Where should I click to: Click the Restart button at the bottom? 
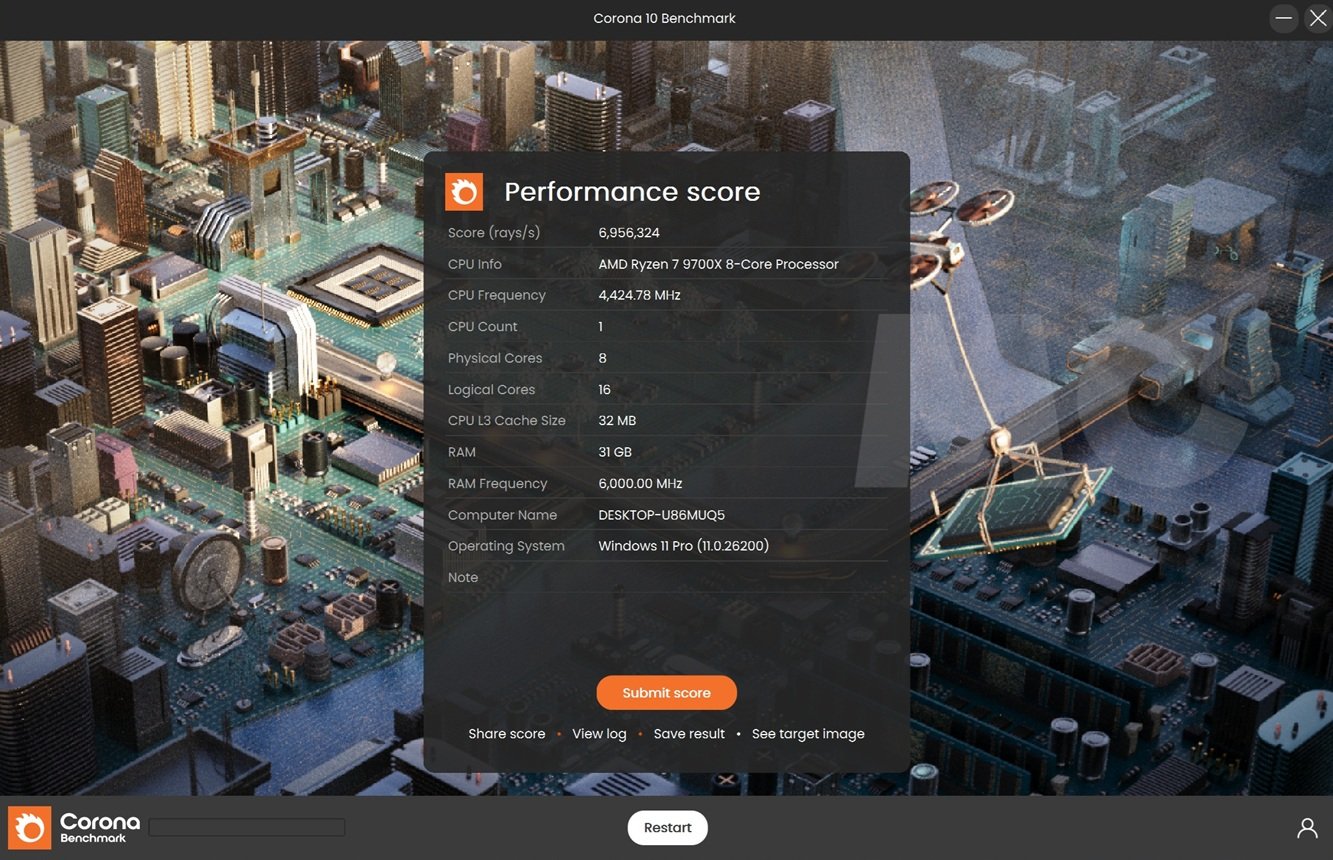[x=667, y=827]
